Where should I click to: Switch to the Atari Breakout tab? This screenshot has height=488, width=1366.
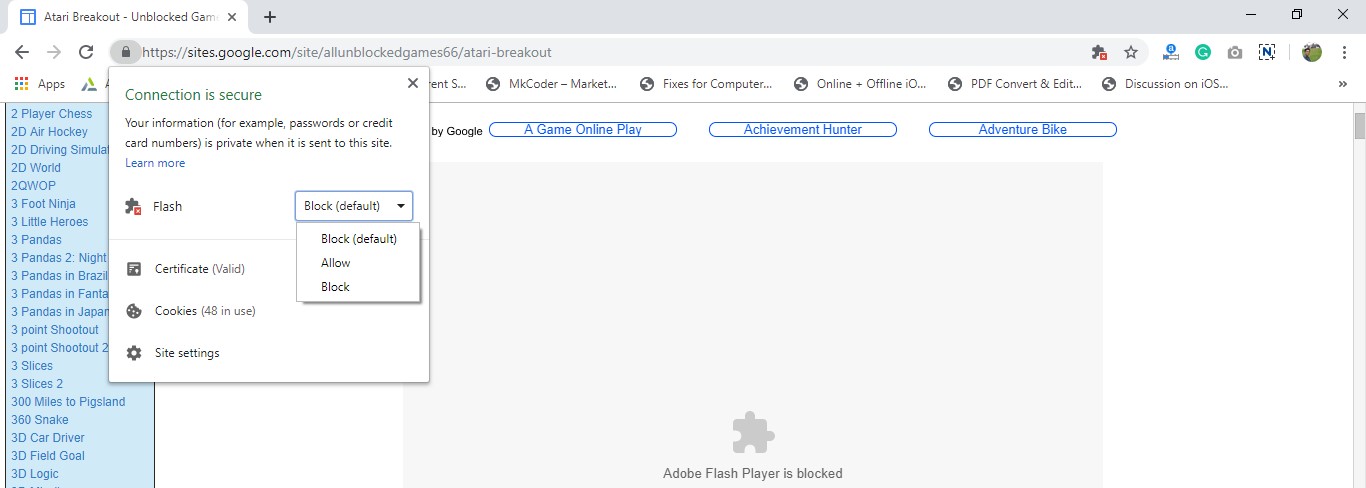tap(128, 17)
